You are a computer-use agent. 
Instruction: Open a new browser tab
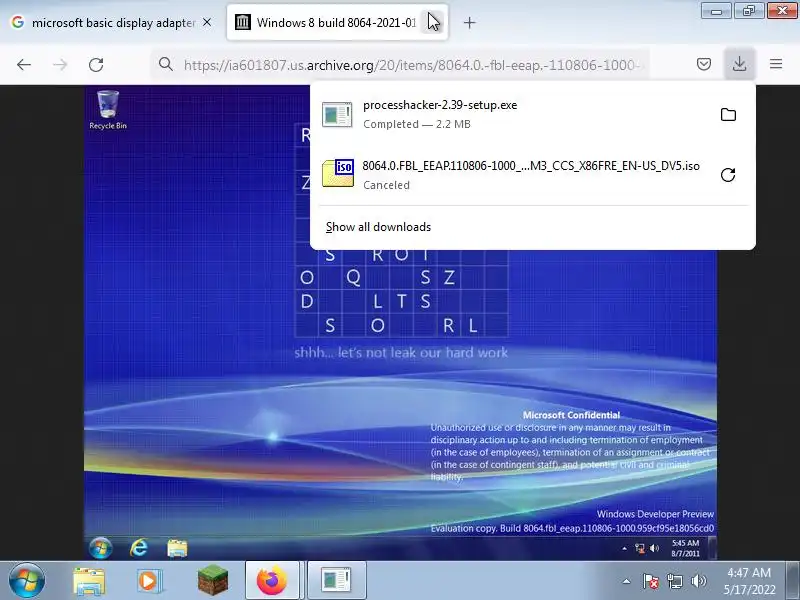point(469,22)
